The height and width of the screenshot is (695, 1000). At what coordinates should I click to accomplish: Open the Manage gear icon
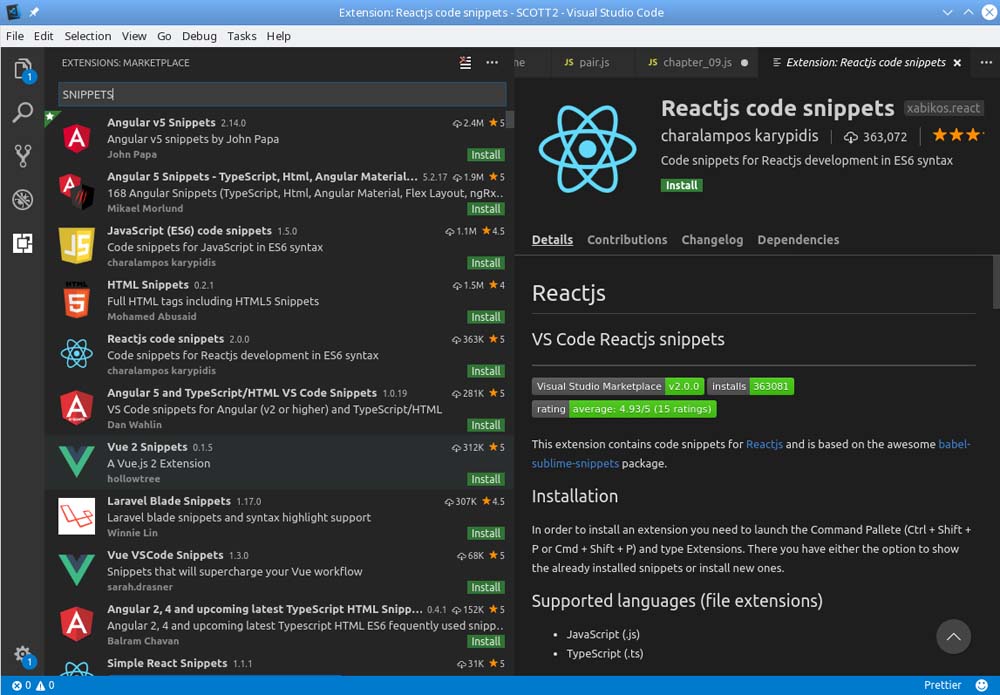[x=22, y=653]
